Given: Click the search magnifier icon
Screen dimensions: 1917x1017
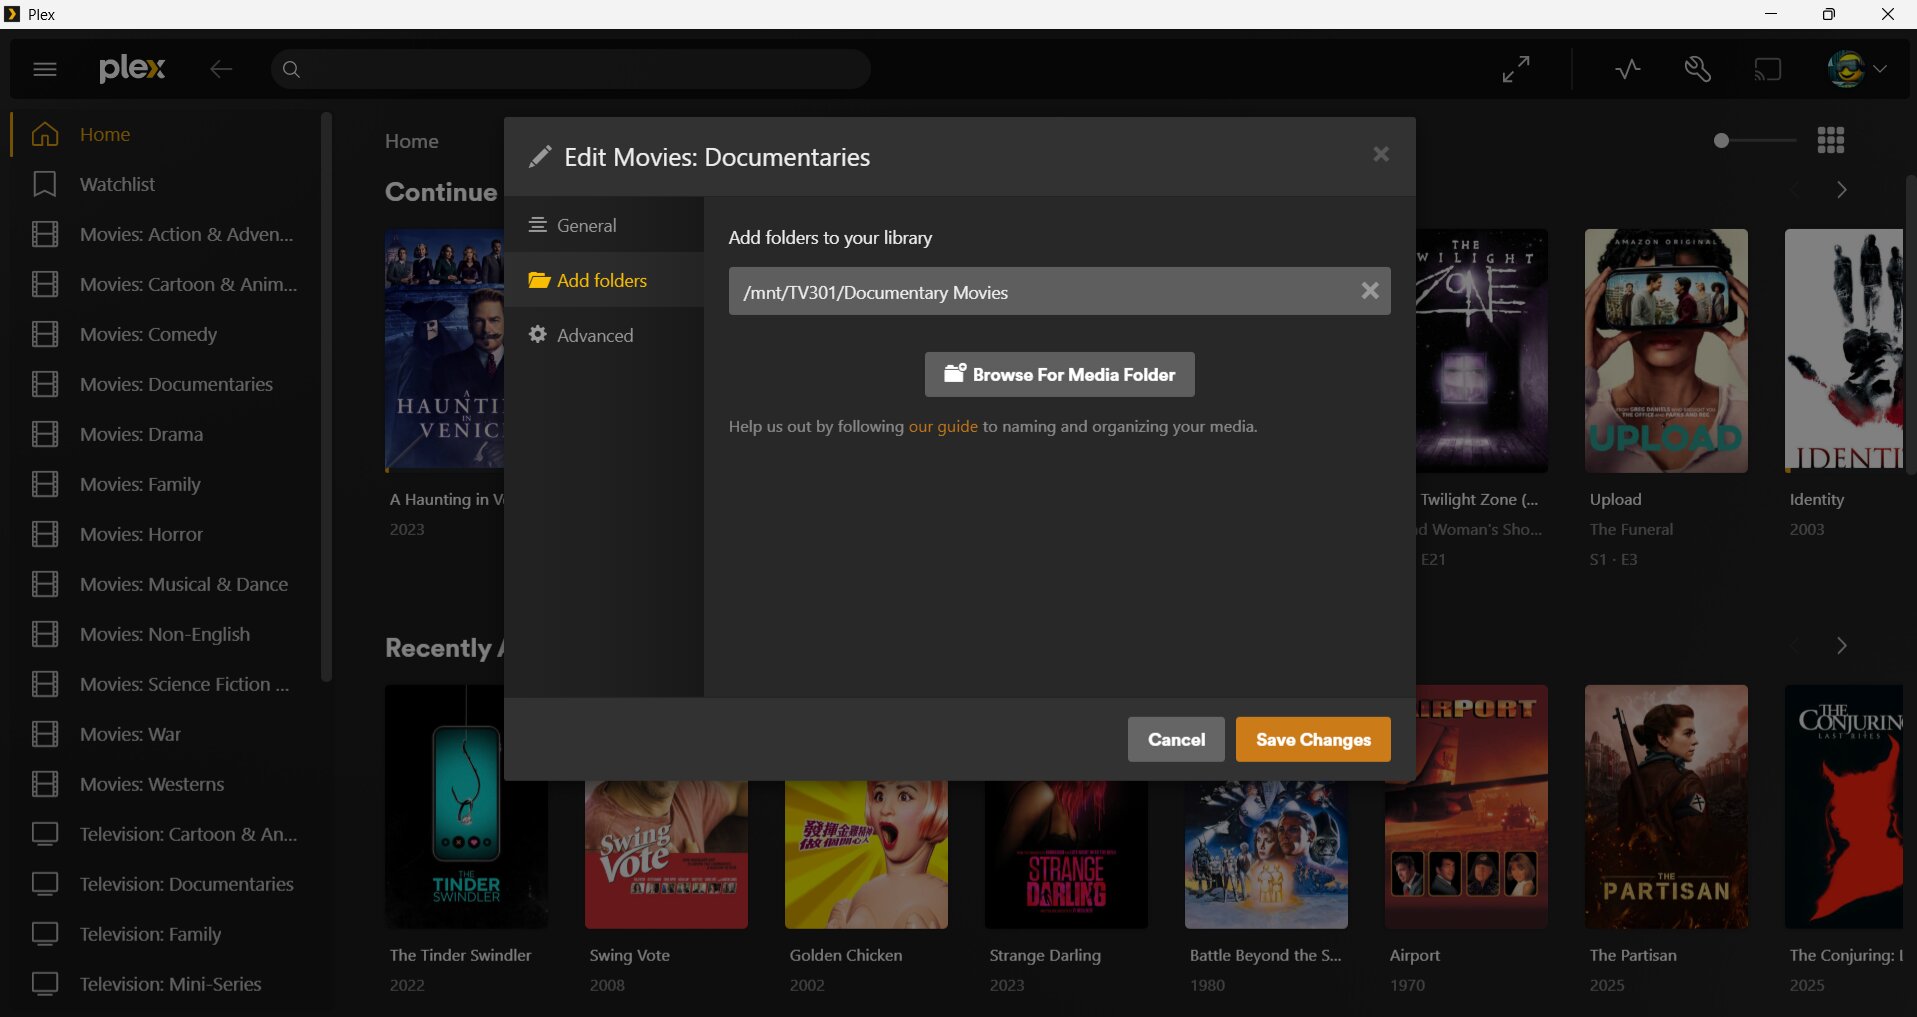Looking at the screenshot, I should coord(291,69).
